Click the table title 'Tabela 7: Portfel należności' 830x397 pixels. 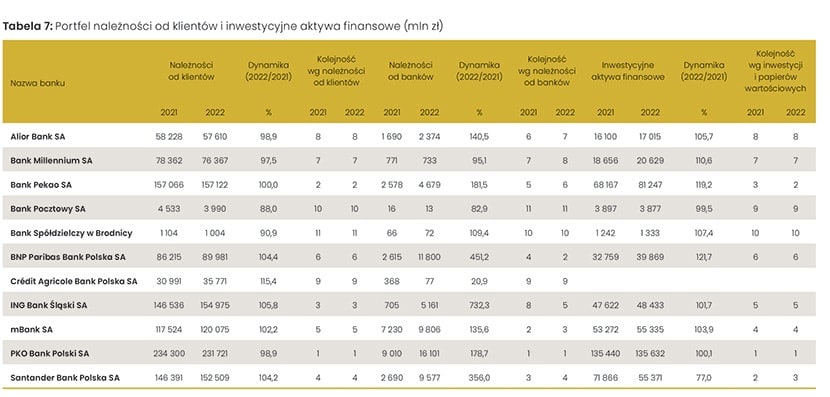point(223,27)
